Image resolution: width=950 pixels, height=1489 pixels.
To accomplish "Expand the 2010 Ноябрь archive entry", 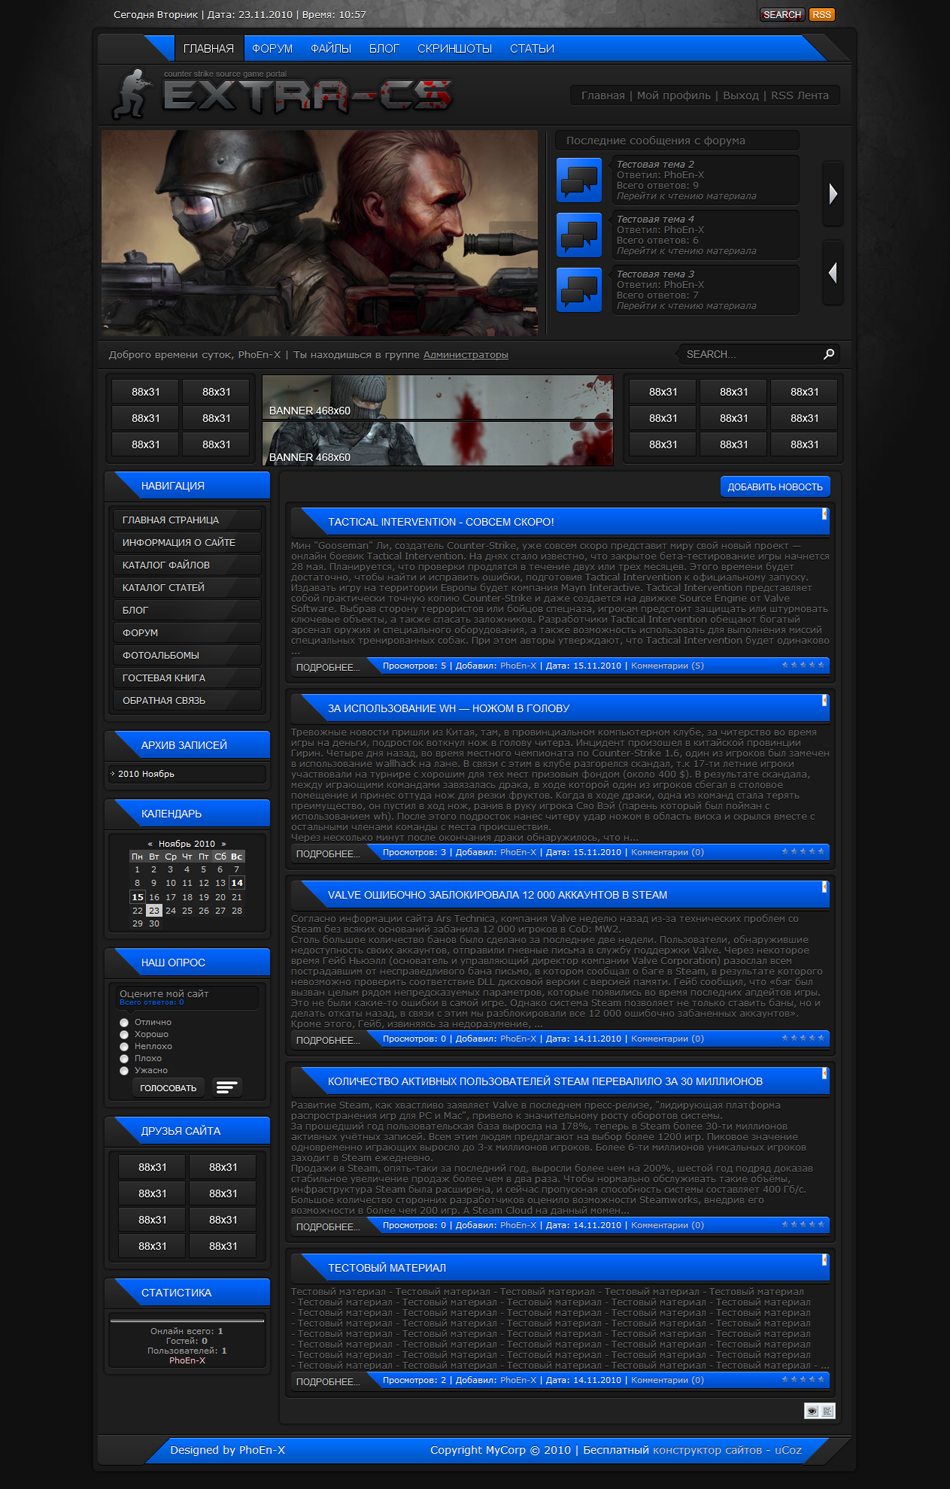I will [x=146, y=774].
